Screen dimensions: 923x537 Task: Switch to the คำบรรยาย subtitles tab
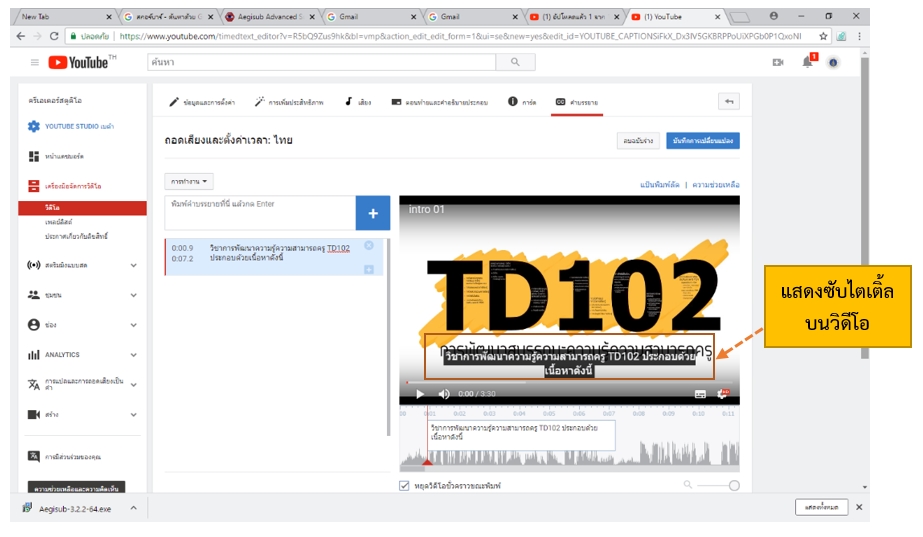click(577, 102)
